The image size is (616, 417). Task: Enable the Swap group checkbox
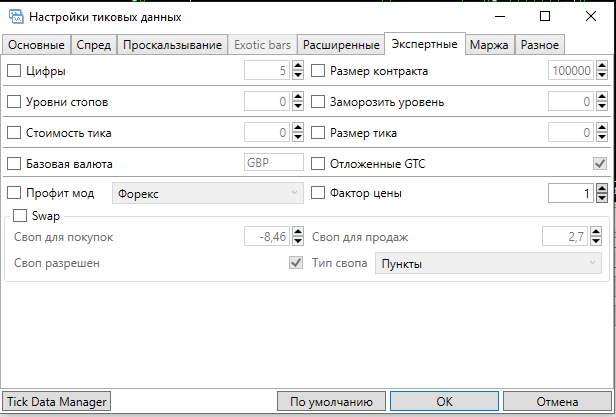pos(20,216)
